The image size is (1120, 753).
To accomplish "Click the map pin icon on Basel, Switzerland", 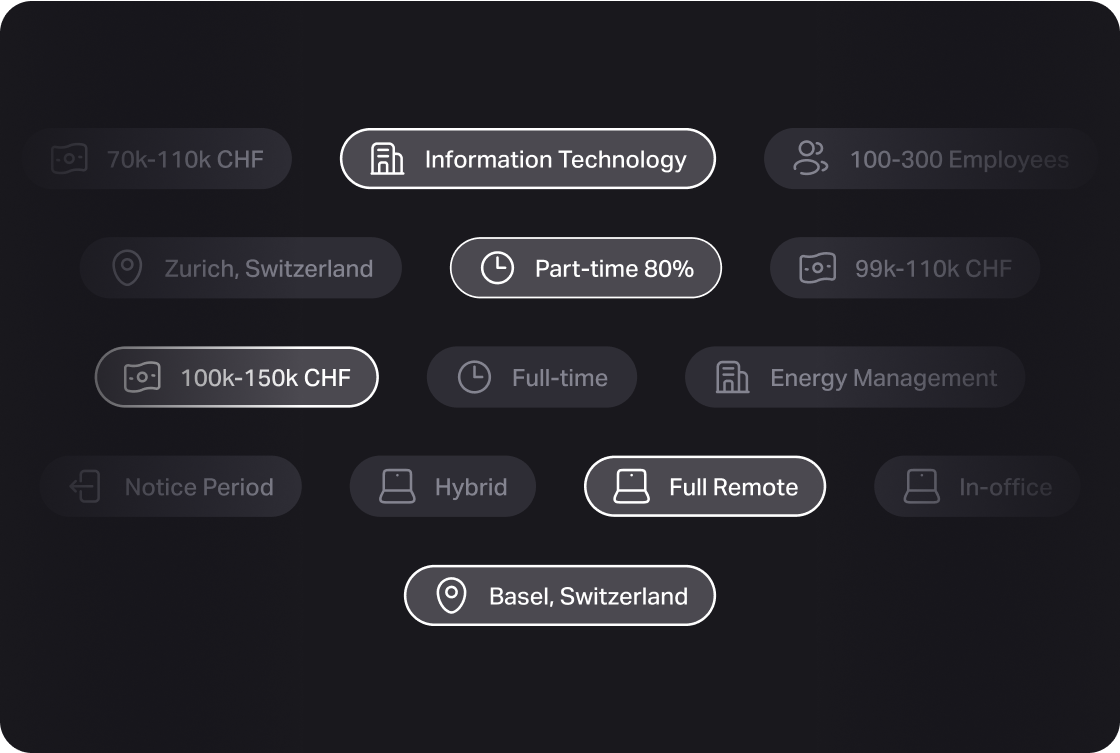I will [451, 596].
